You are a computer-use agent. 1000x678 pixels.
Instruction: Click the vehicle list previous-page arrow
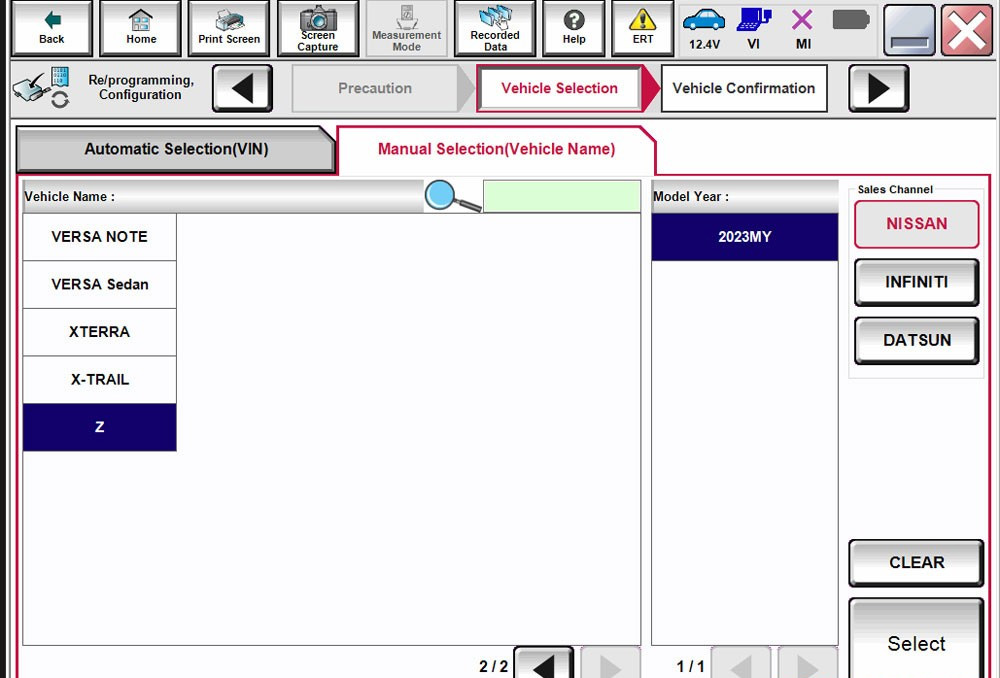click(545, 663)
